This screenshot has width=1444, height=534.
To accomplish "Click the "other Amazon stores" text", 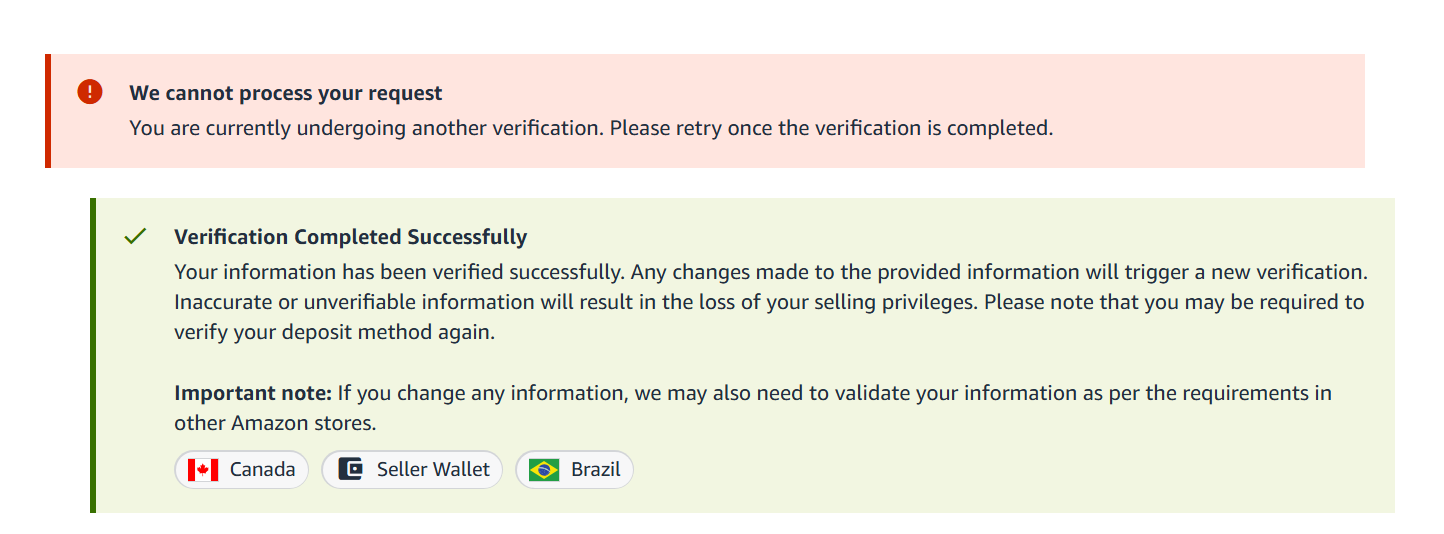I will pos(274,423).
